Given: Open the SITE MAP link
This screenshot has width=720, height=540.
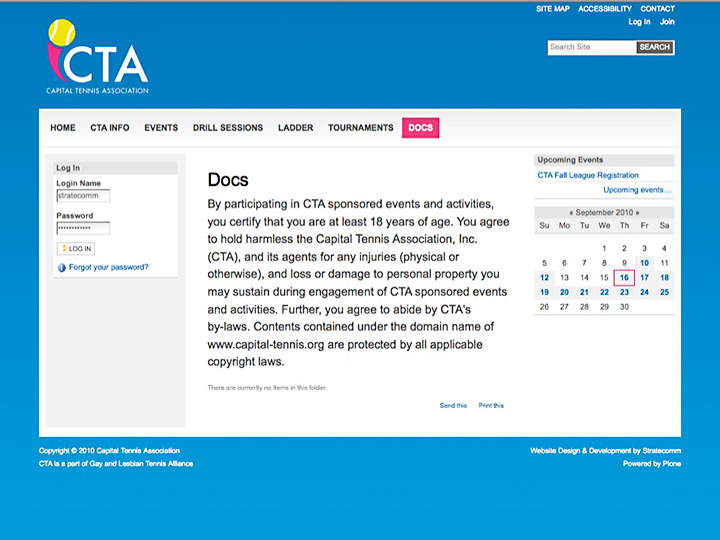Looking at the screenshot, I should 553,9.
